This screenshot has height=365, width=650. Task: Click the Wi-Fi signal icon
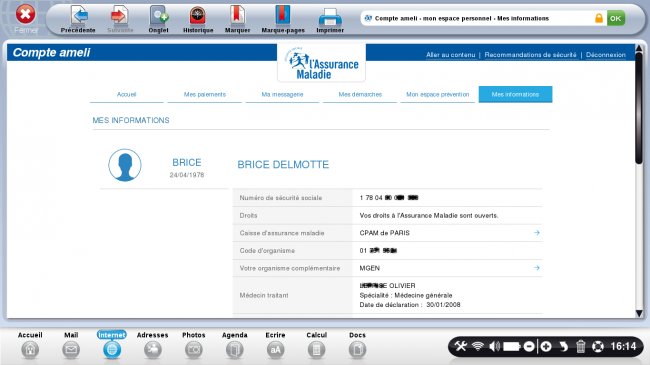pos(478,346)
